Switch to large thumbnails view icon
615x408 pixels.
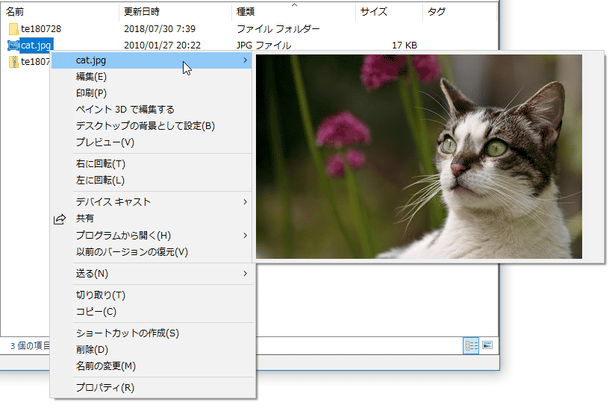(488, 345)
